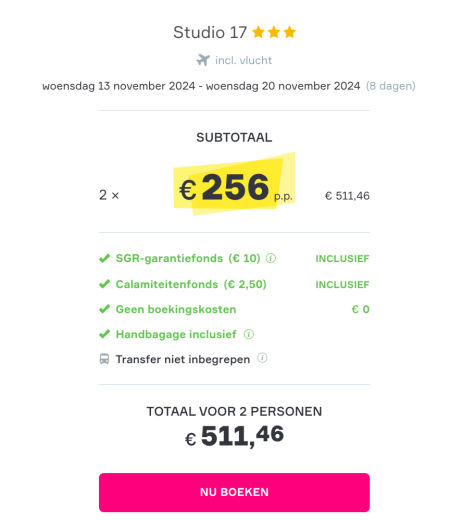The image size is (450, 521).
Task: Click the Calamiteitenfonds green checkmark
Action: (104, 284)
